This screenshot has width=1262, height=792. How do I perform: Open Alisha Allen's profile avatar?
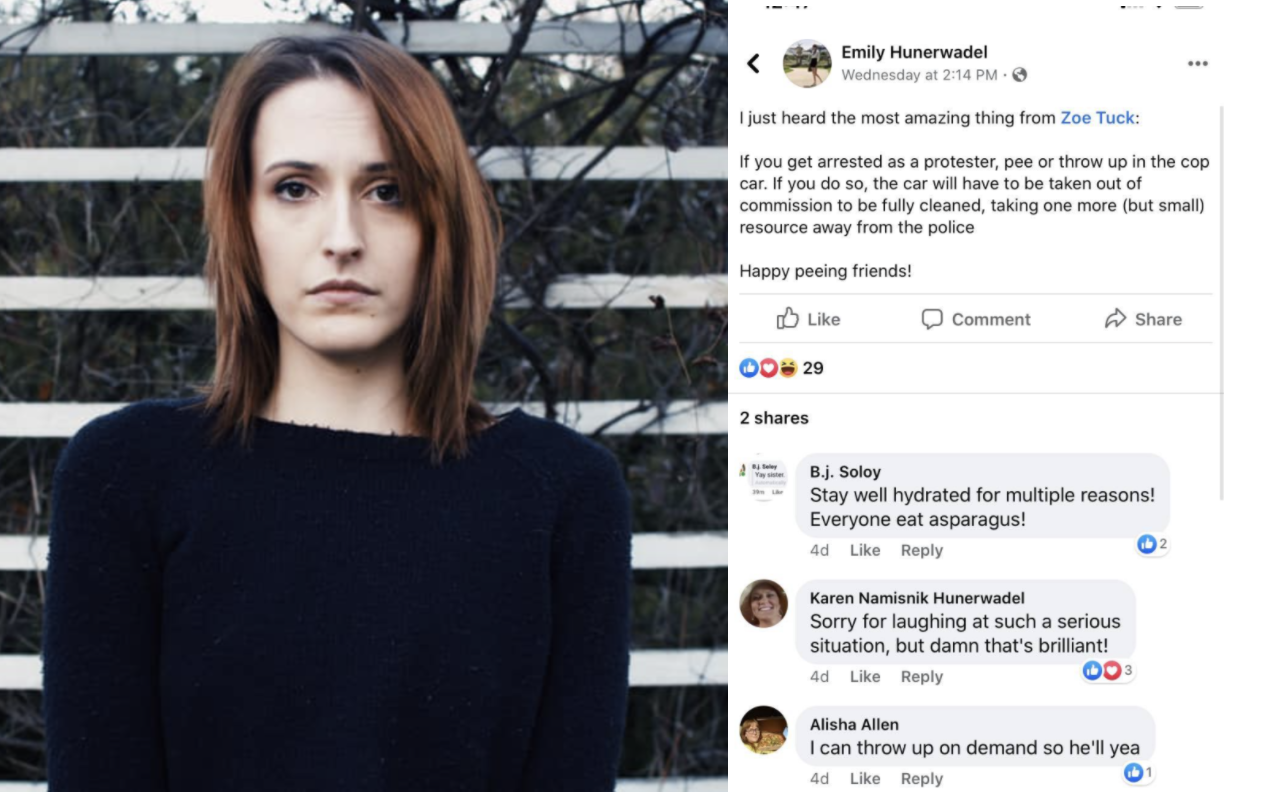[x=764, y=730]
